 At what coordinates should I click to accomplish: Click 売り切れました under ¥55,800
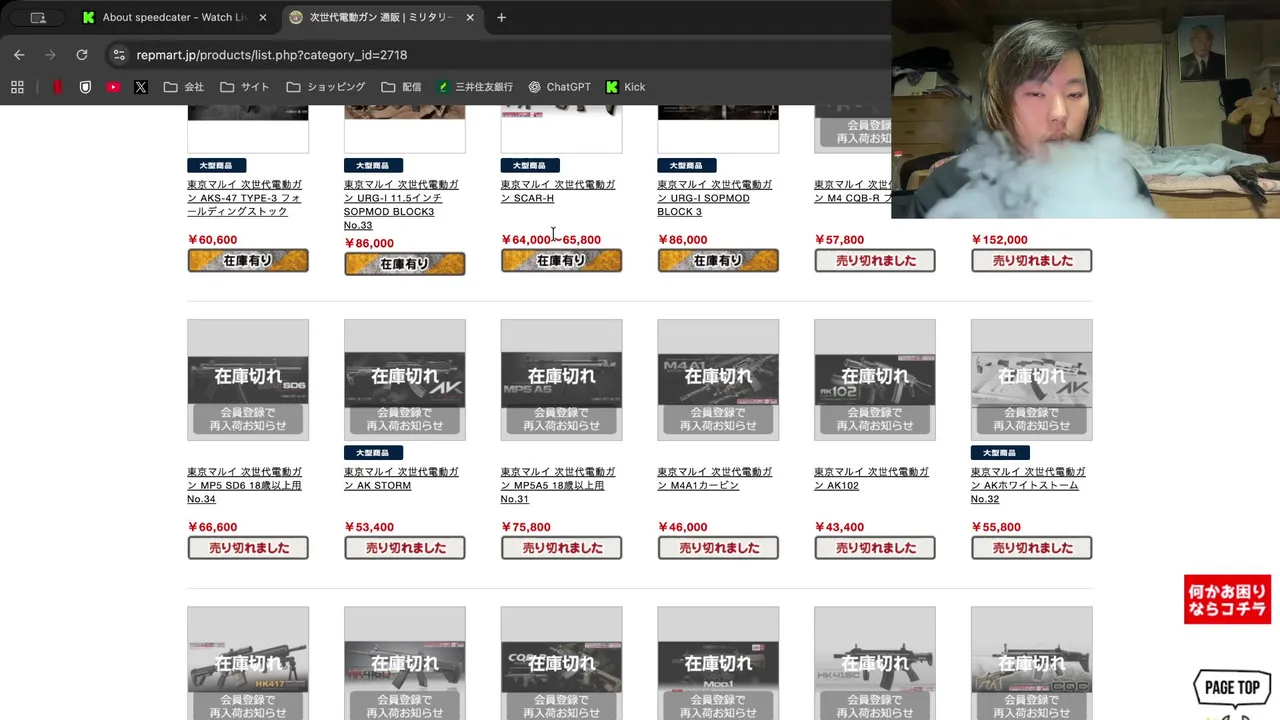(1032, 548)
